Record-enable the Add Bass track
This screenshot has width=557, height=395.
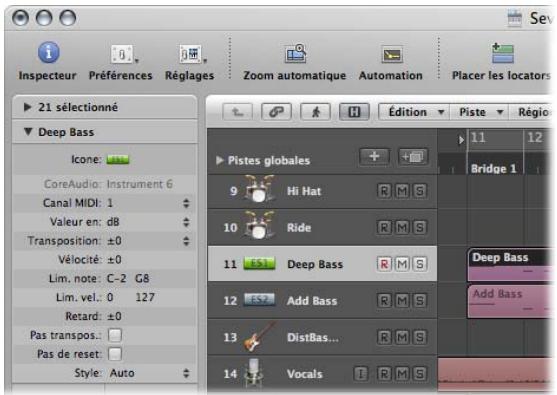click(384, 301)
